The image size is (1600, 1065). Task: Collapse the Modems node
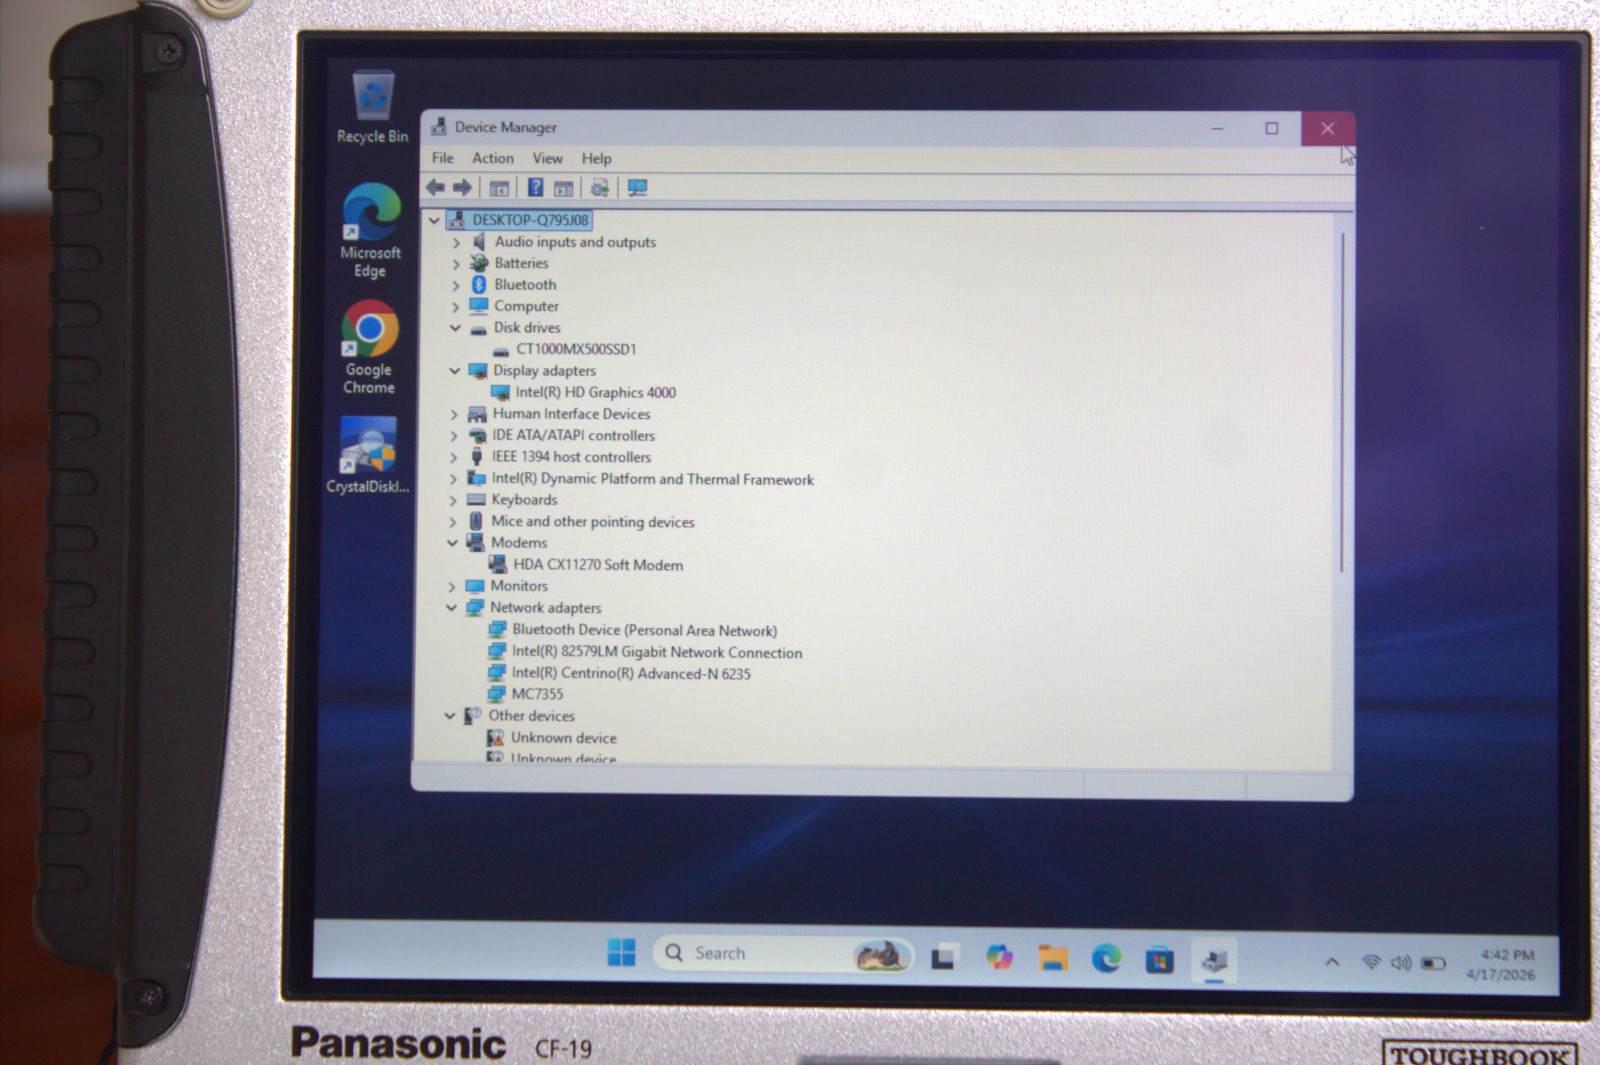pos(452,543)
